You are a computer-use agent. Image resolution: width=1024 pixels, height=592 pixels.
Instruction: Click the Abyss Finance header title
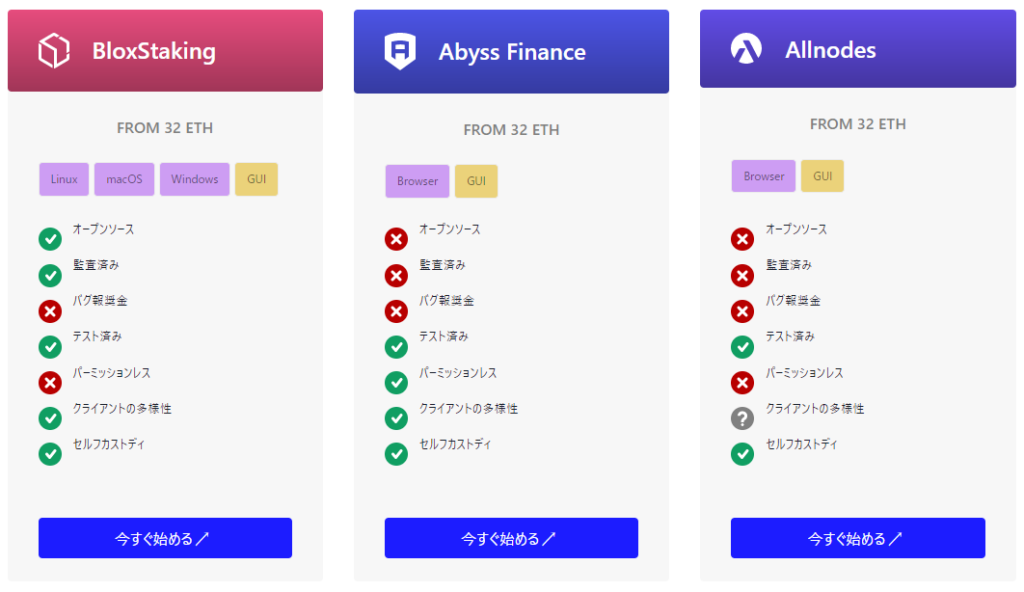click(x=512, y=52)
